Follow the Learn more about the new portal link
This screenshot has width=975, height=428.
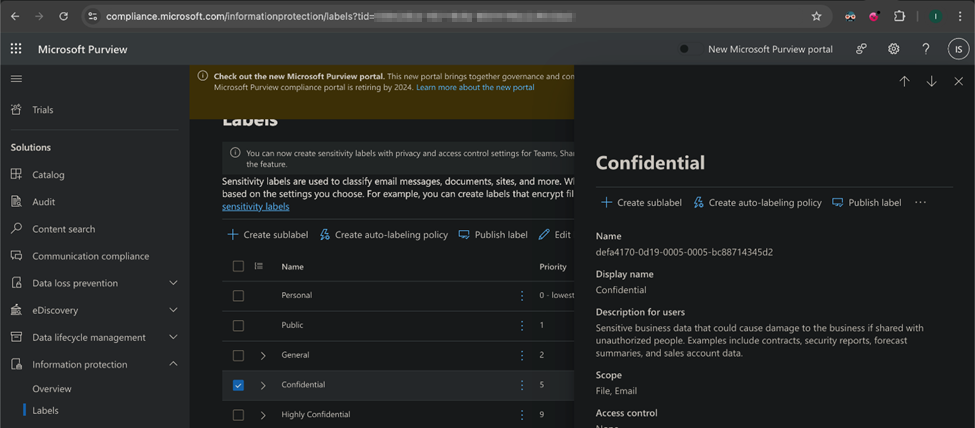pos(475,88)
